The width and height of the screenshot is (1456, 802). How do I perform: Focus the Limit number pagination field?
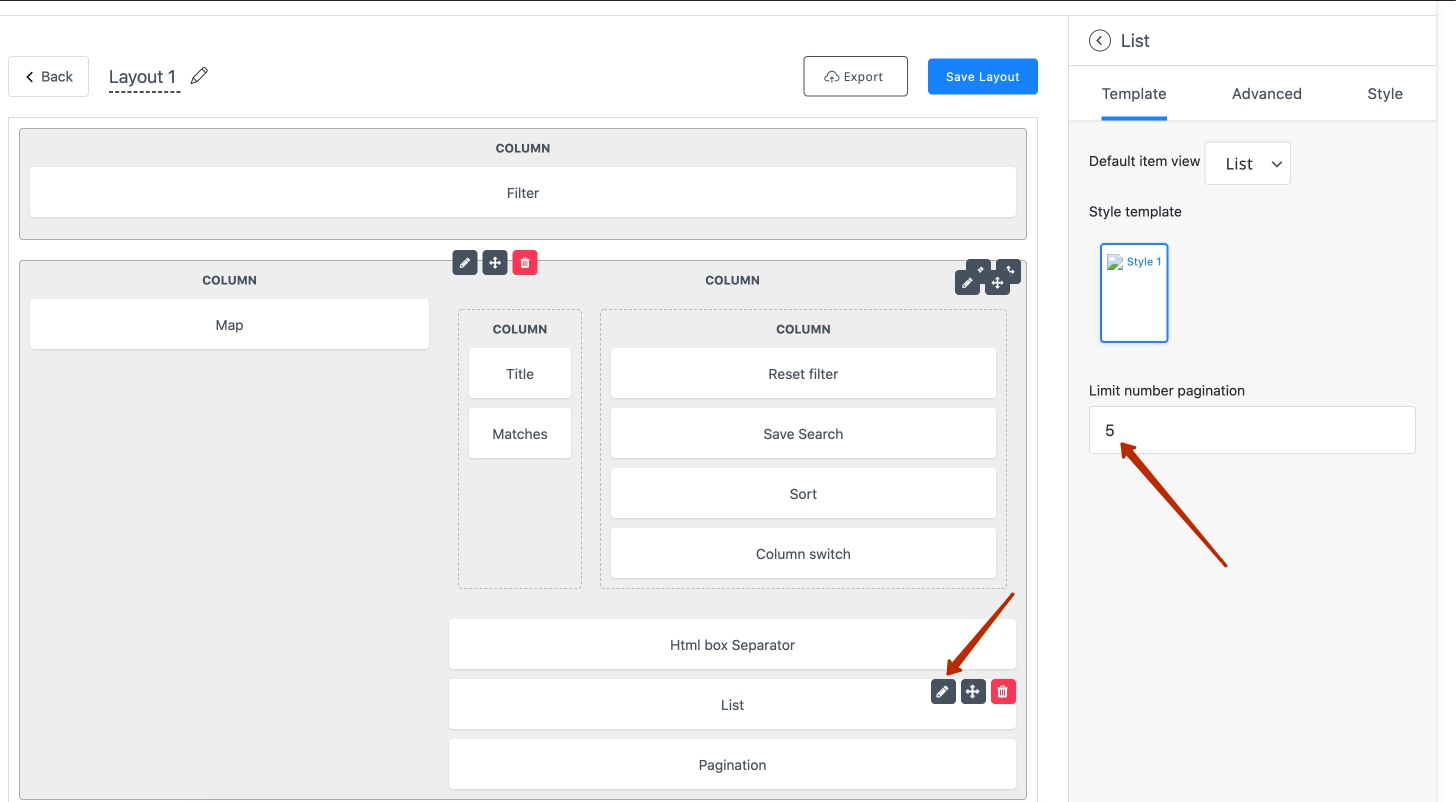(1251, 430)
